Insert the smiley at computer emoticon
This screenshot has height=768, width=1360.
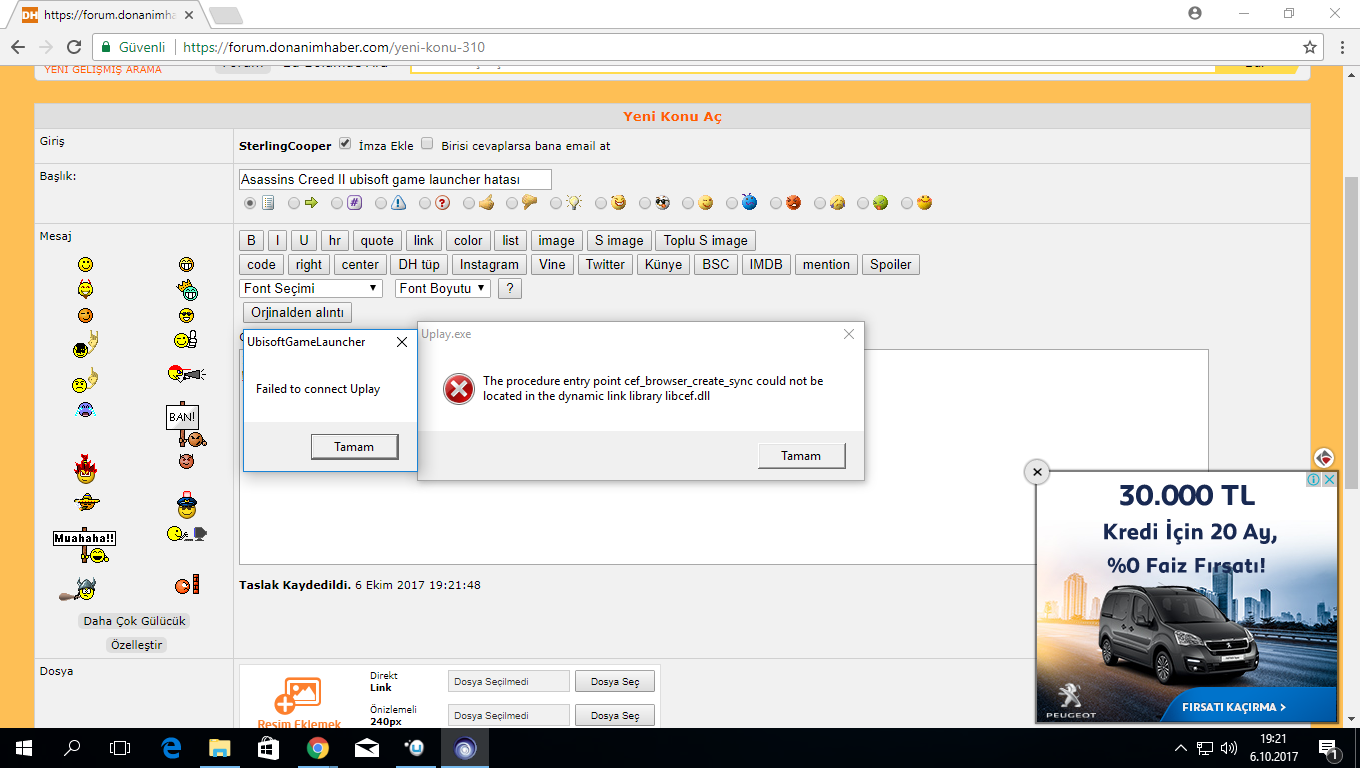186,534
